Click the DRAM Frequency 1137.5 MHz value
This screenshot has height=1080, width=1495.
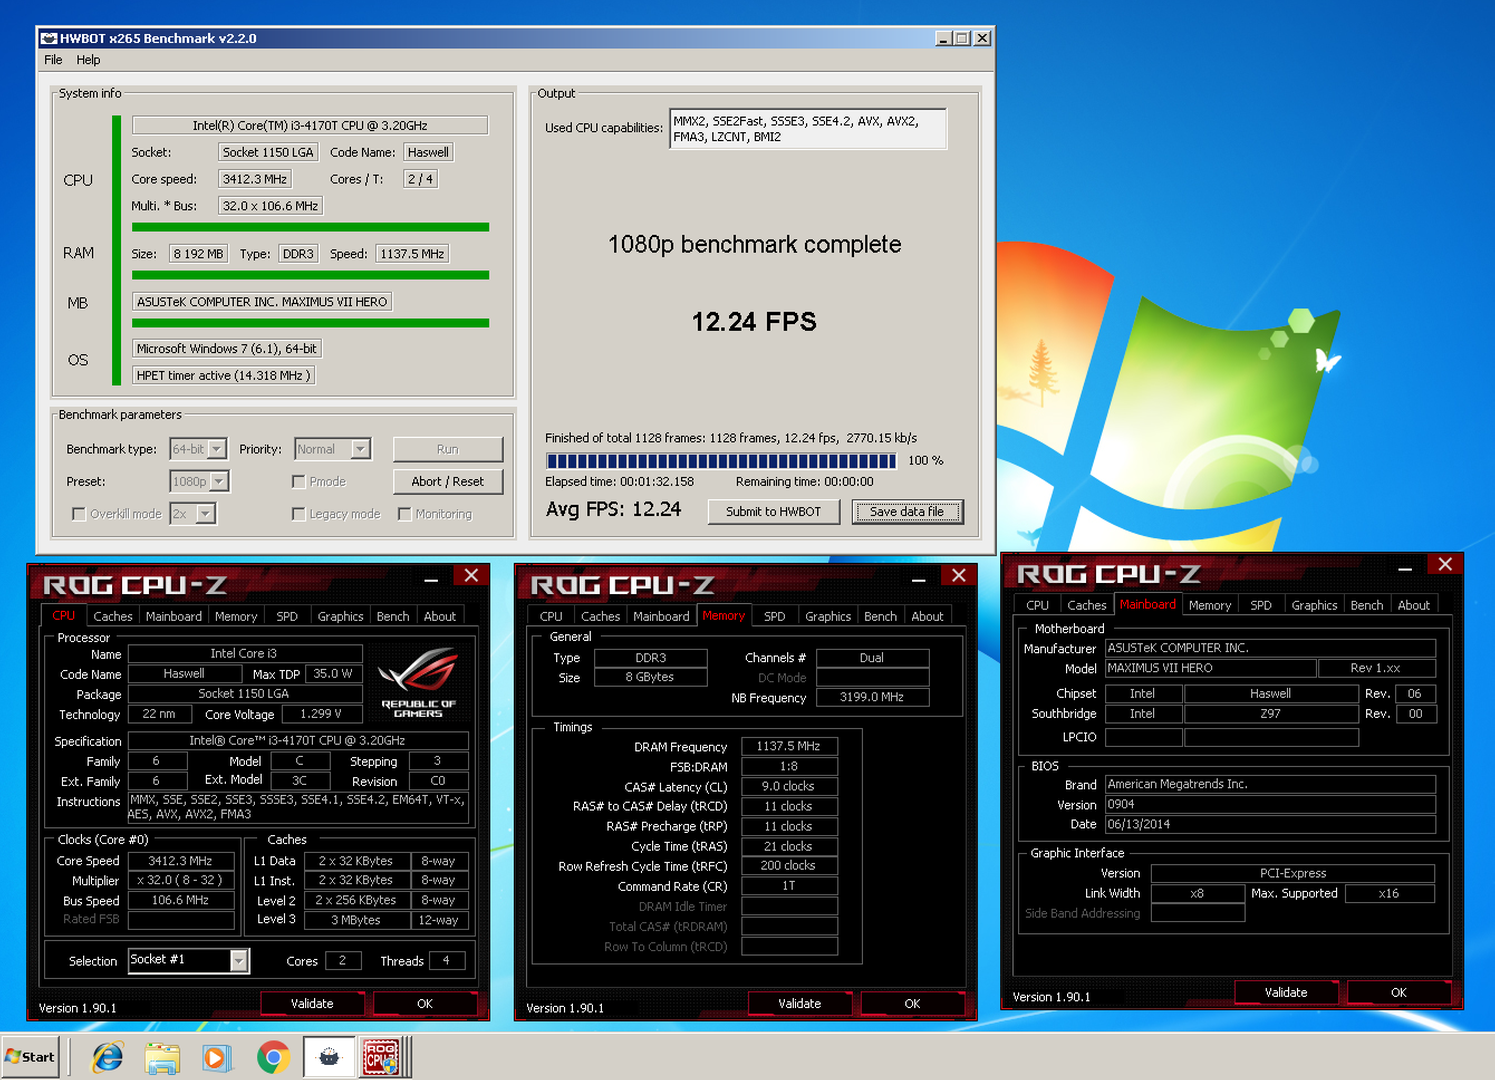point(789,746)
